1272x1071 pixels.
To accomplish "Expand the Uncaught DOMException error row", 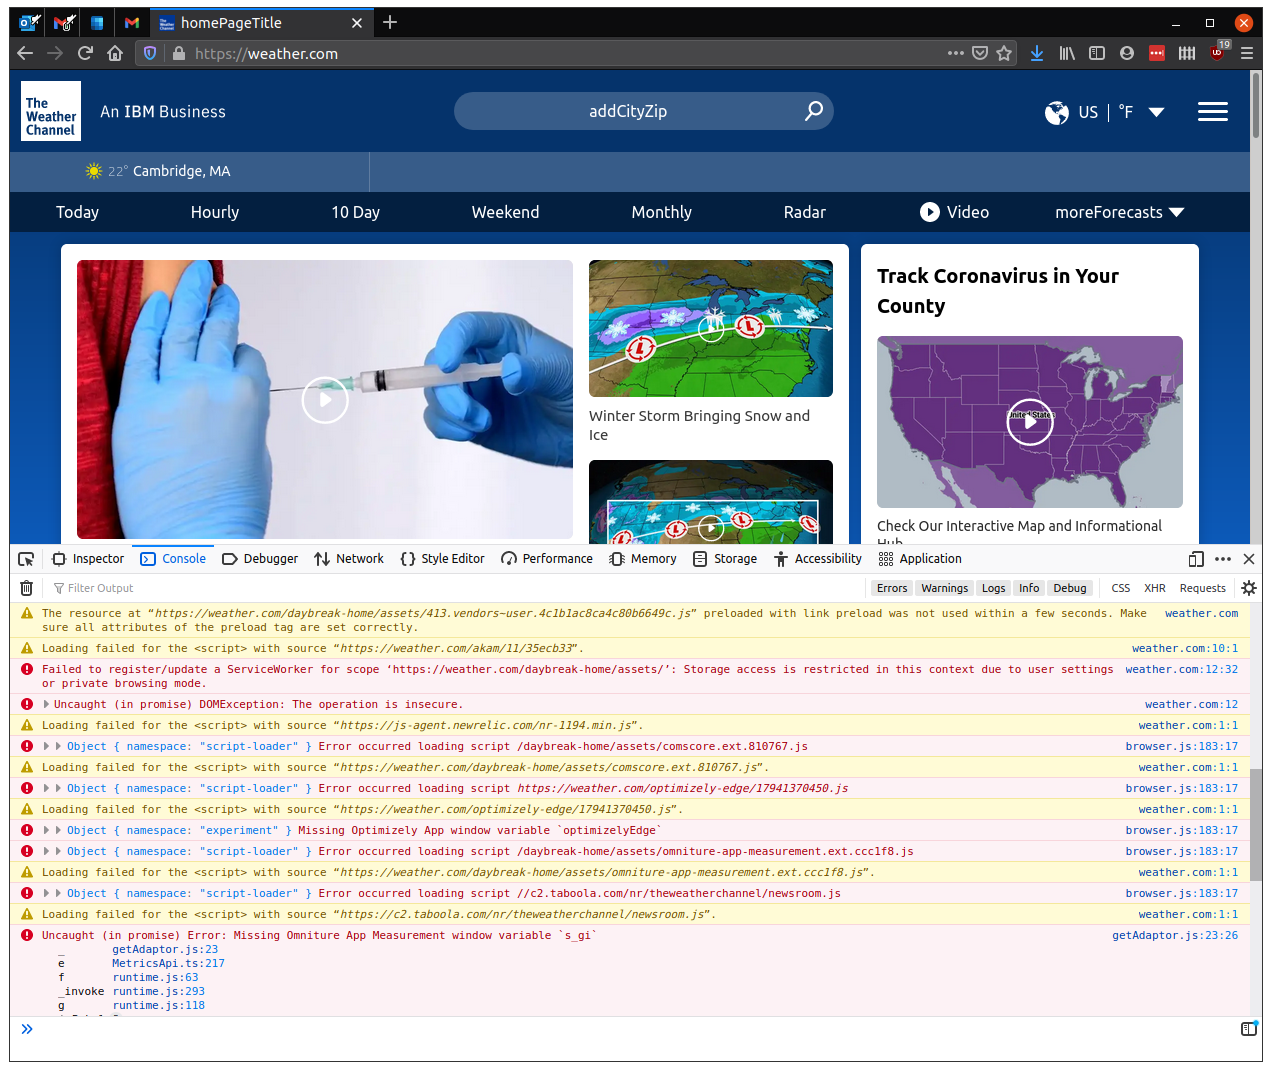I will (46, 705).
